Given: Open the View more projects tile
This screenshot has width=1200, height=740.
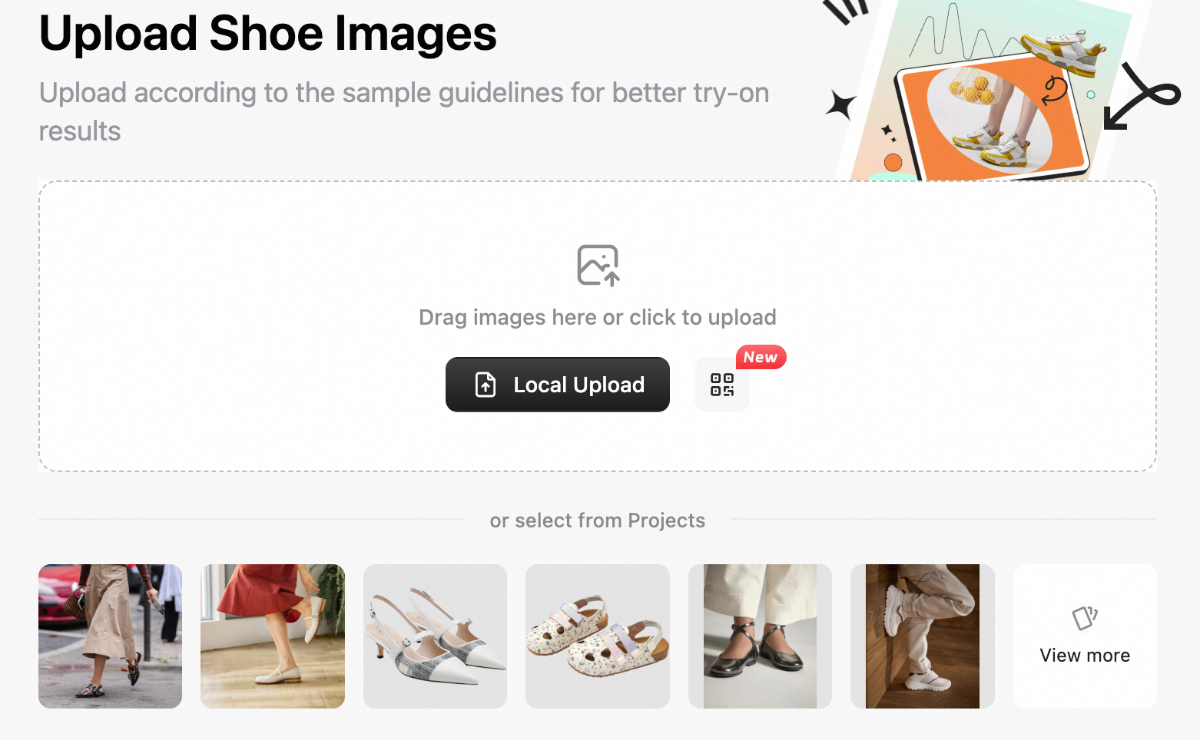Looking at the screenshot, I should coord(1085,636).
